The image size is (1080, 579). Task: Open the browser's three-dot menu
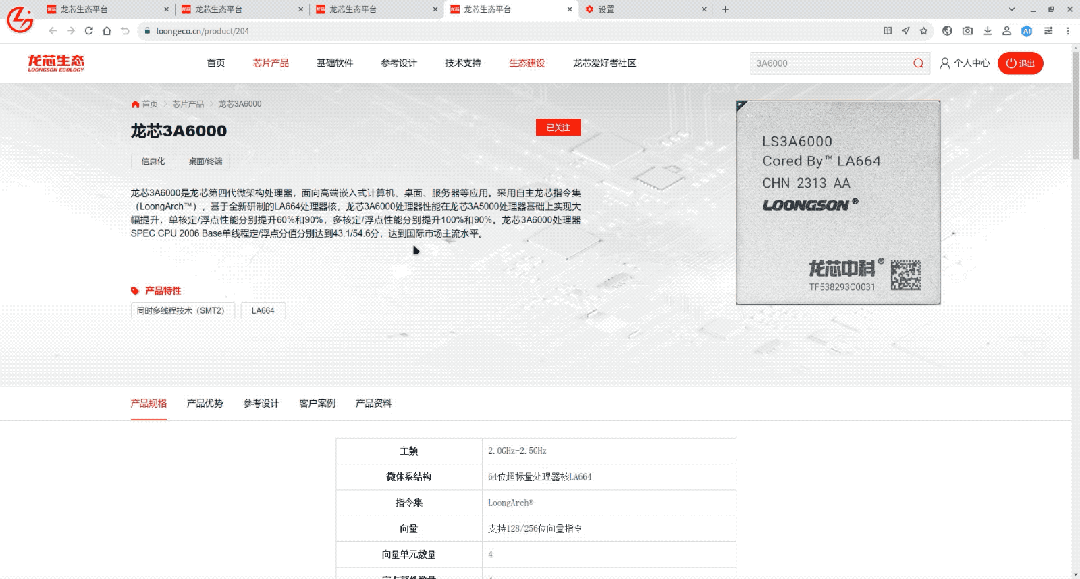coord(1066,31)
